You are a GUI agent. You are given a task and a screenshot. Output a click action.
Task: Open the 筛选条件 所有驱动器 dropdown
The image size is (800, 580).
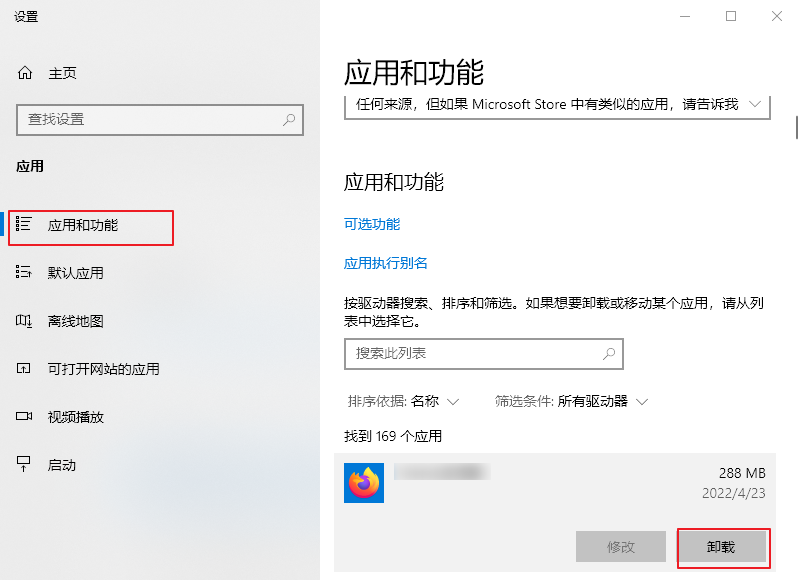click(571, 401)
